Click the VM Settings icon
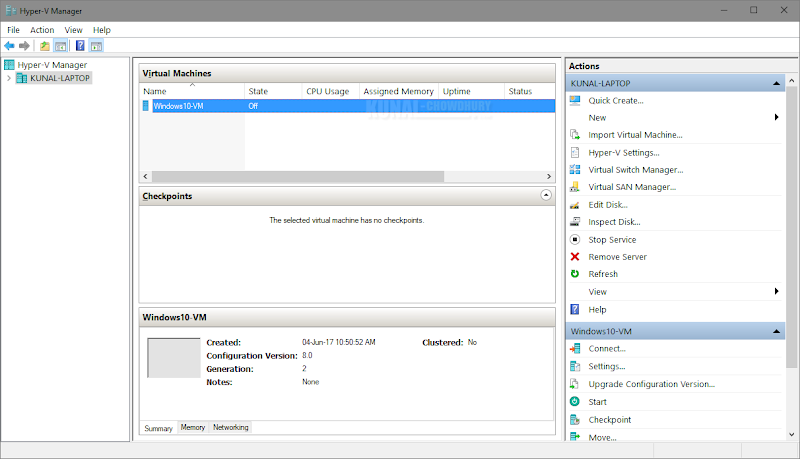The height and width of the screenshot is (459, 800). point(575,366)
